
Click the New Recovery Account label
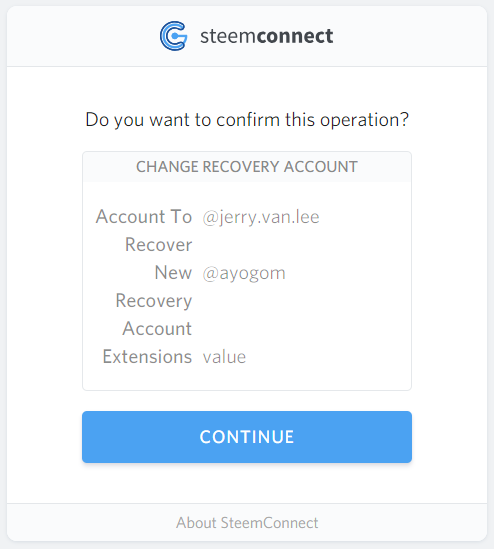[x=154, y=300]
